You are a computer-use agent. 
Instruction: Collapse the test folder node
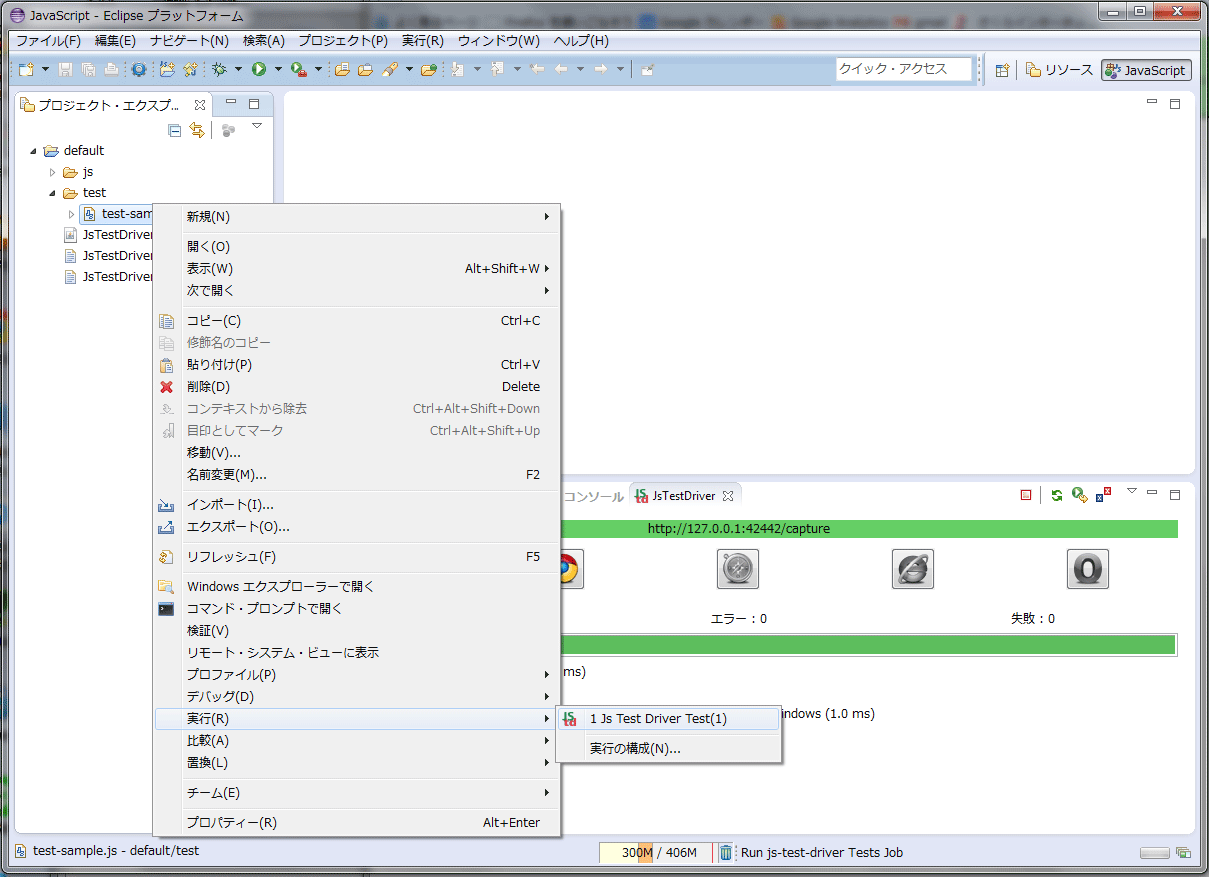(x=52, y=193)
